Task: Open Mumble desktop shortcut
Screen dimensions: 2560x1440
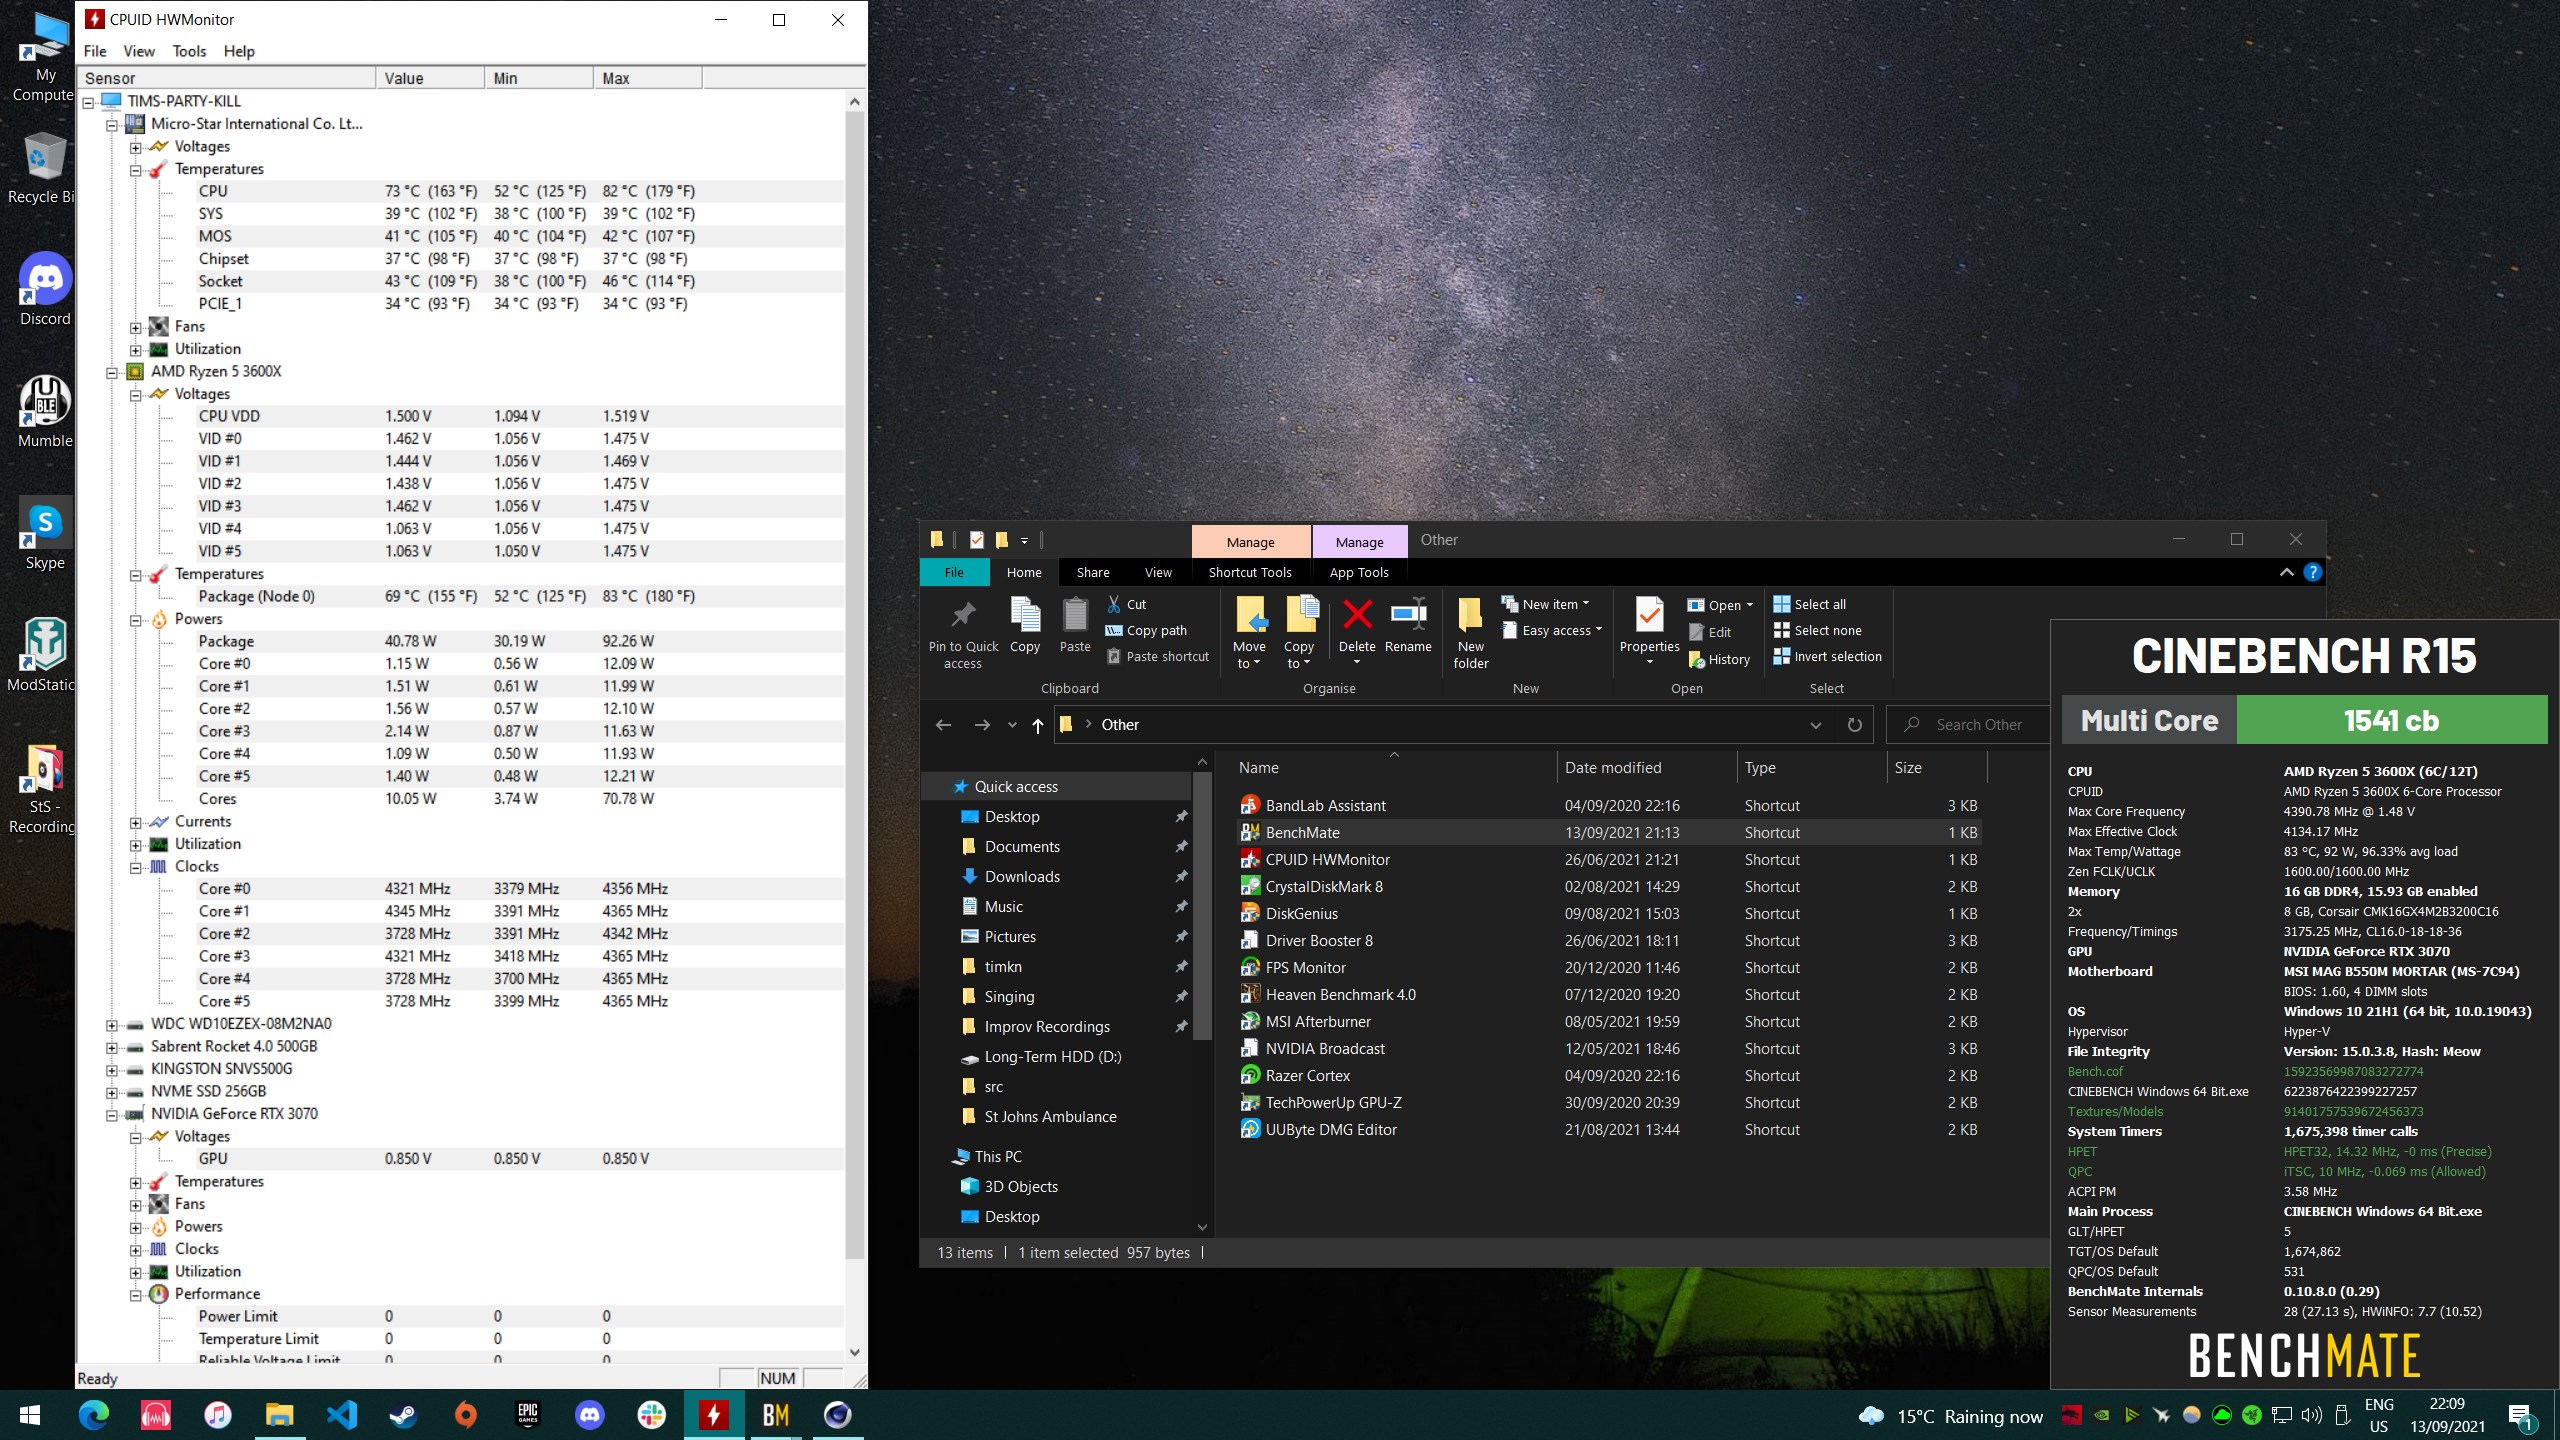Action: pyautogui.click(x=45, y=411)
